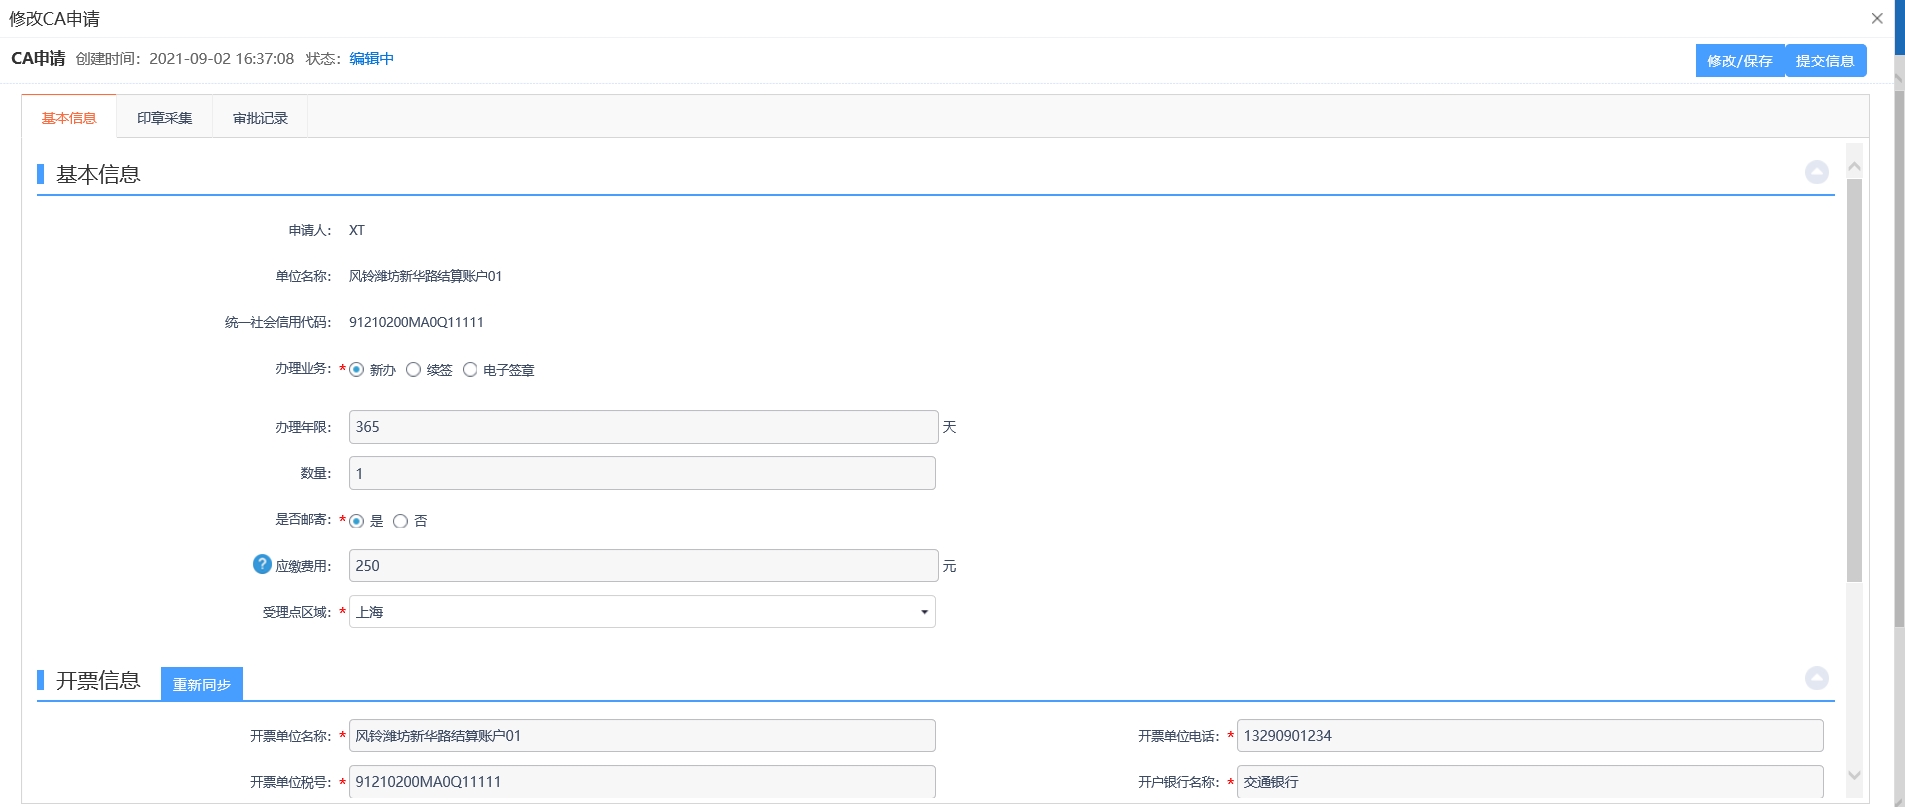Viewport: 1905px width, 807px height.
Task: Select the 基本信息 tab
Action: 69,118
